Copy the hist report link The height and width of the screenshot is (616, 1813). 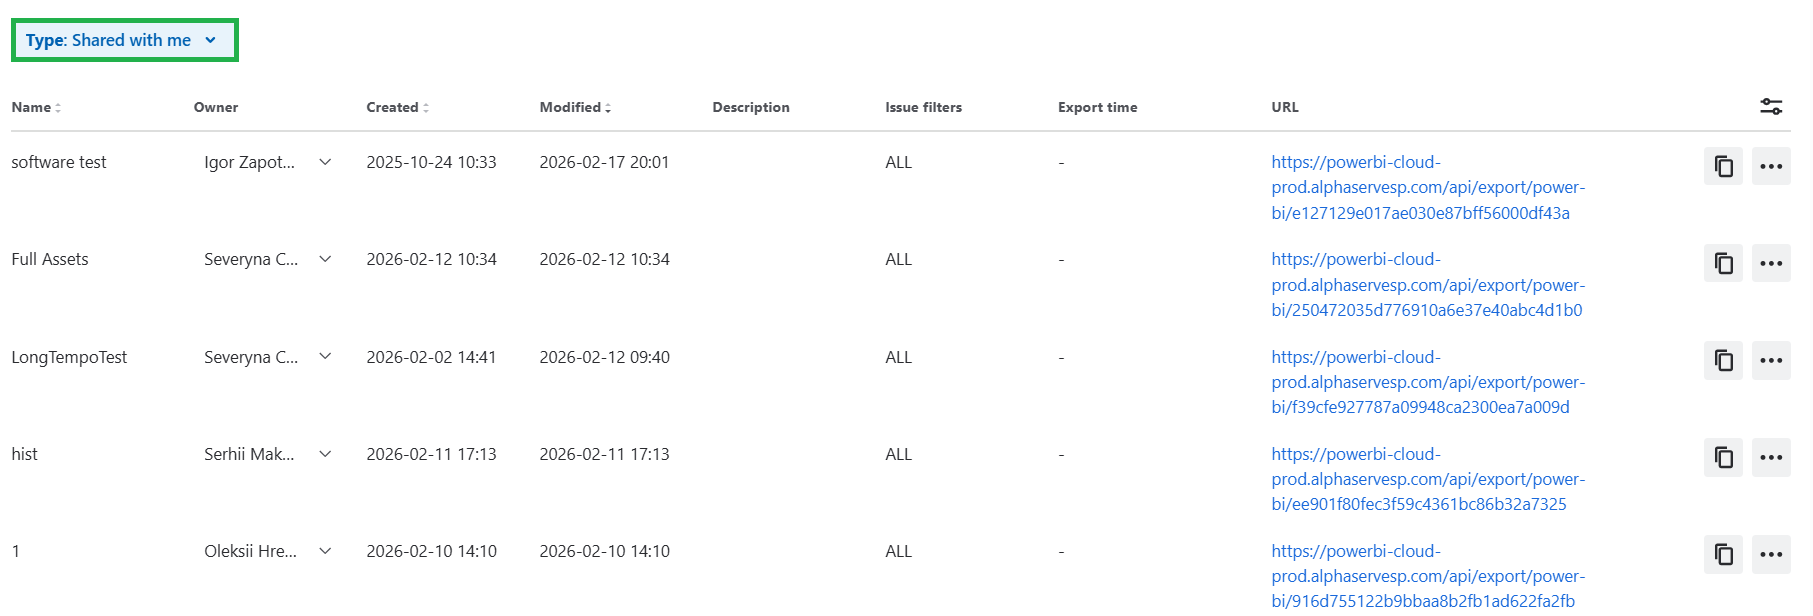(1722, 458)
